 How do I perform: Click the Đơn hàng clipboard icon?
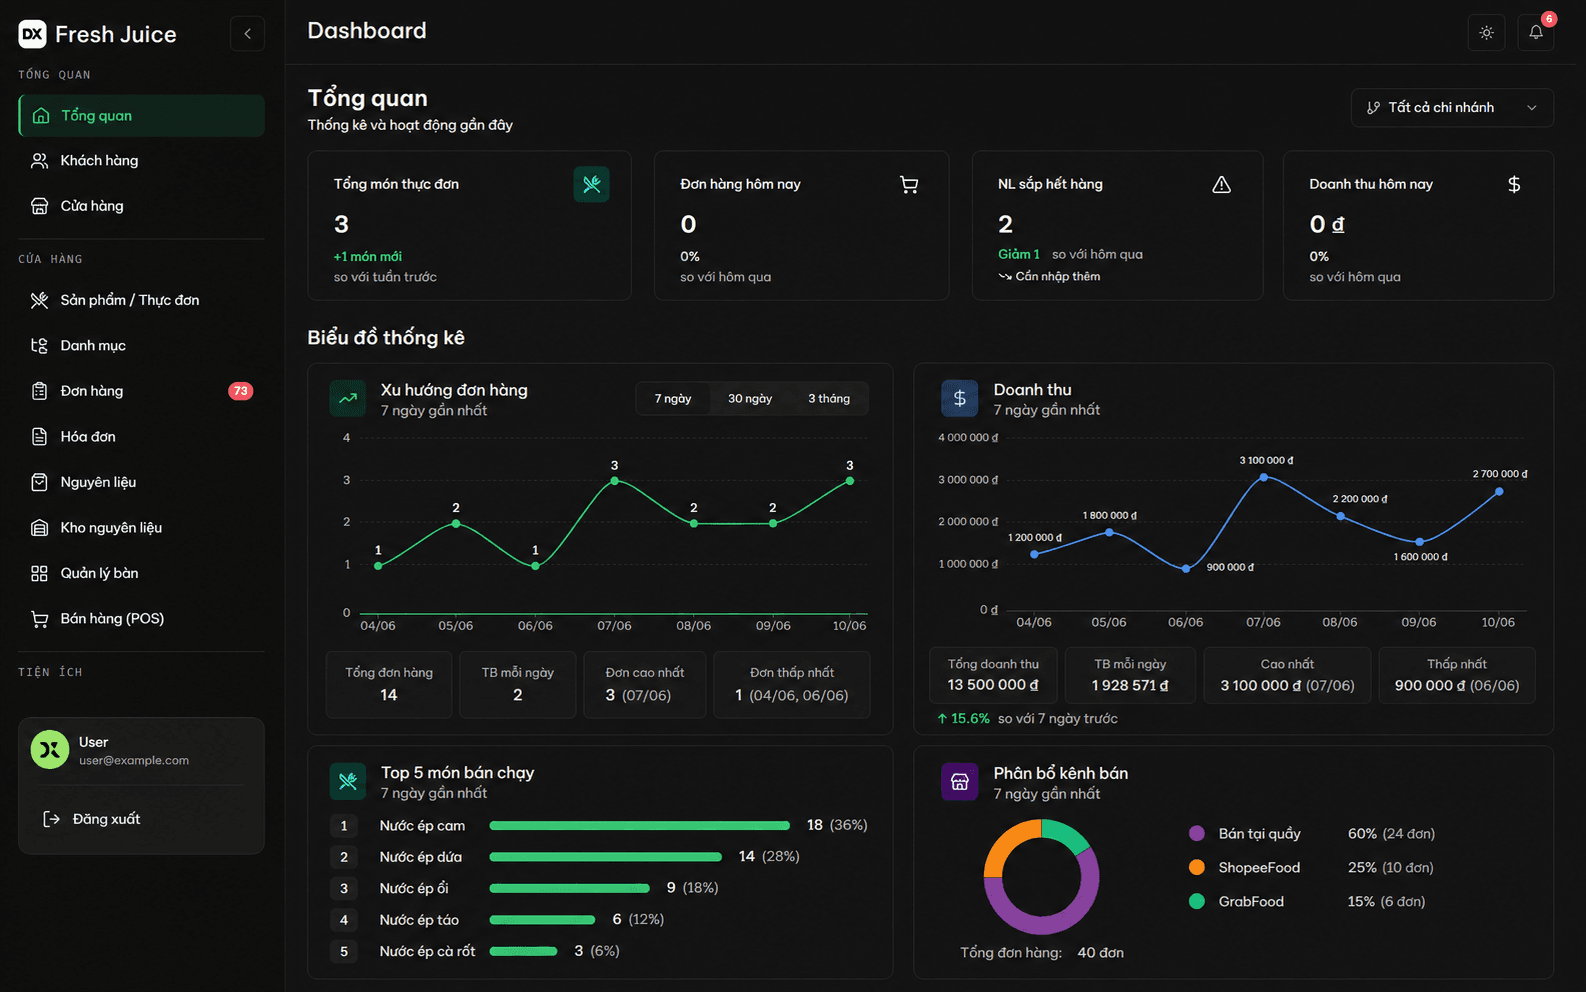coord(40,391)
